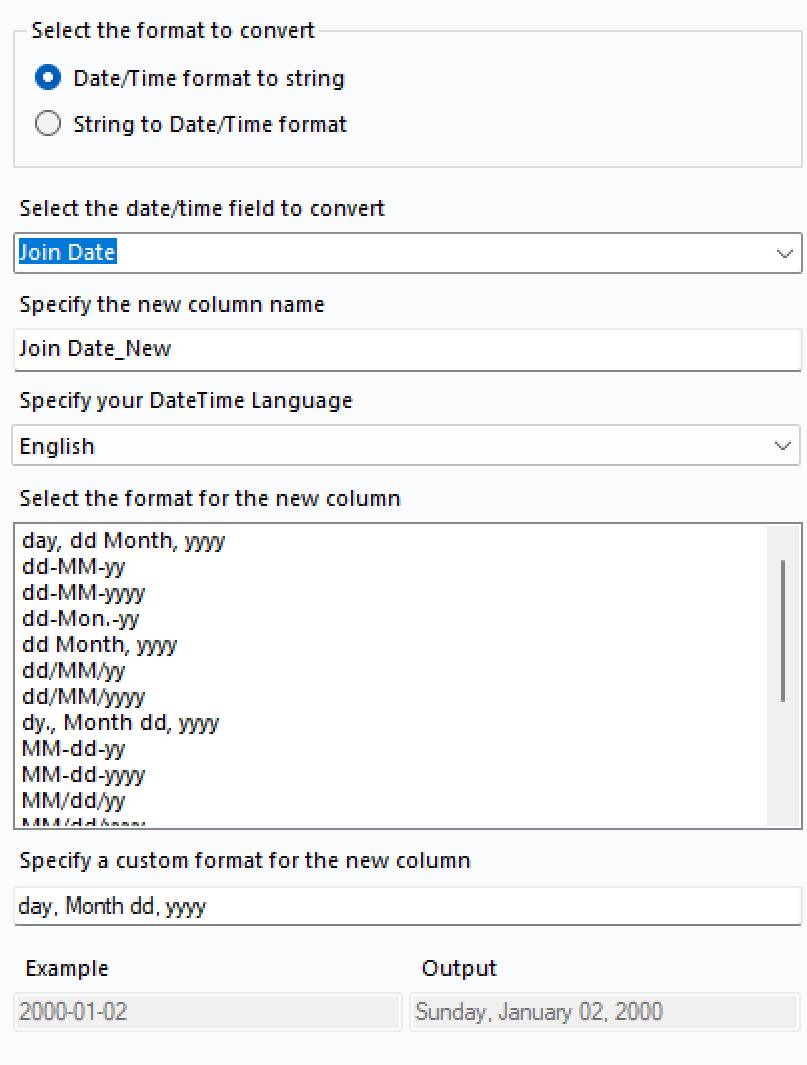Screen dimensions: 807x1065
Task: Select the MM-dd-yyyy list entry
Action: tap(83, 775)
